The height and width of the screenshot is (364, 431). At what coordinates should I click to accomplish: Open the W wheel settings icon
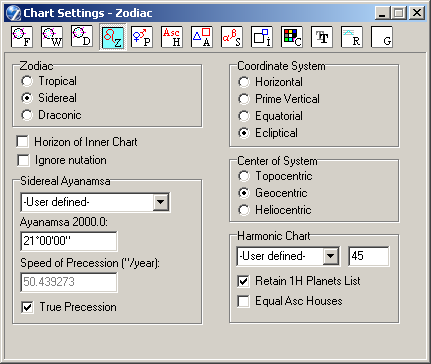[52, 37]
